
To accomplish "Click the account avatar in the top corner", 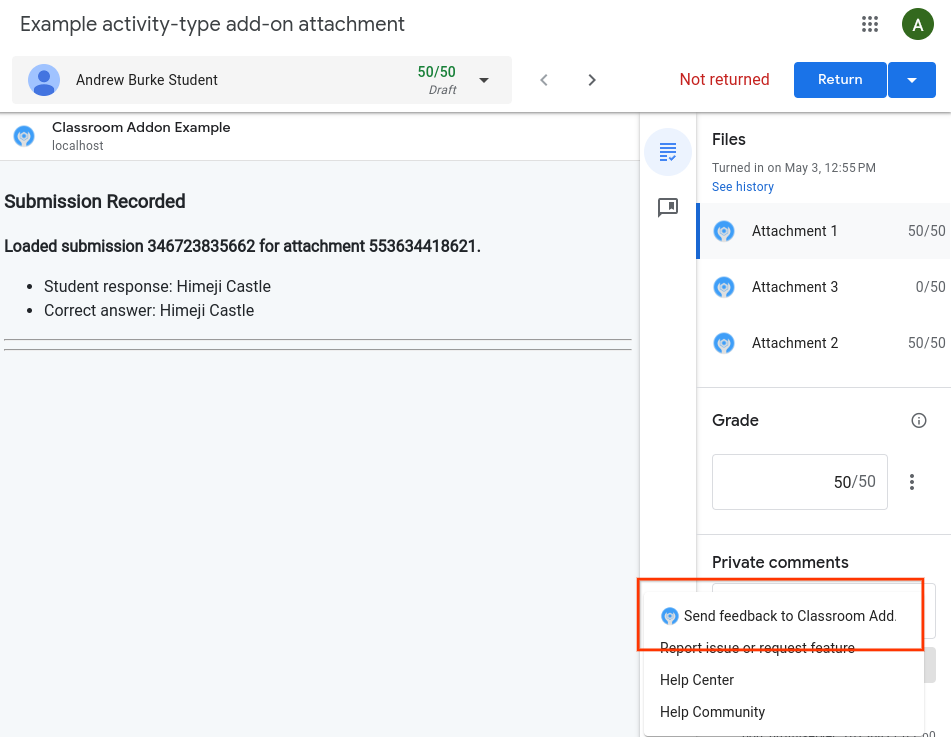I will coord(917,24).
